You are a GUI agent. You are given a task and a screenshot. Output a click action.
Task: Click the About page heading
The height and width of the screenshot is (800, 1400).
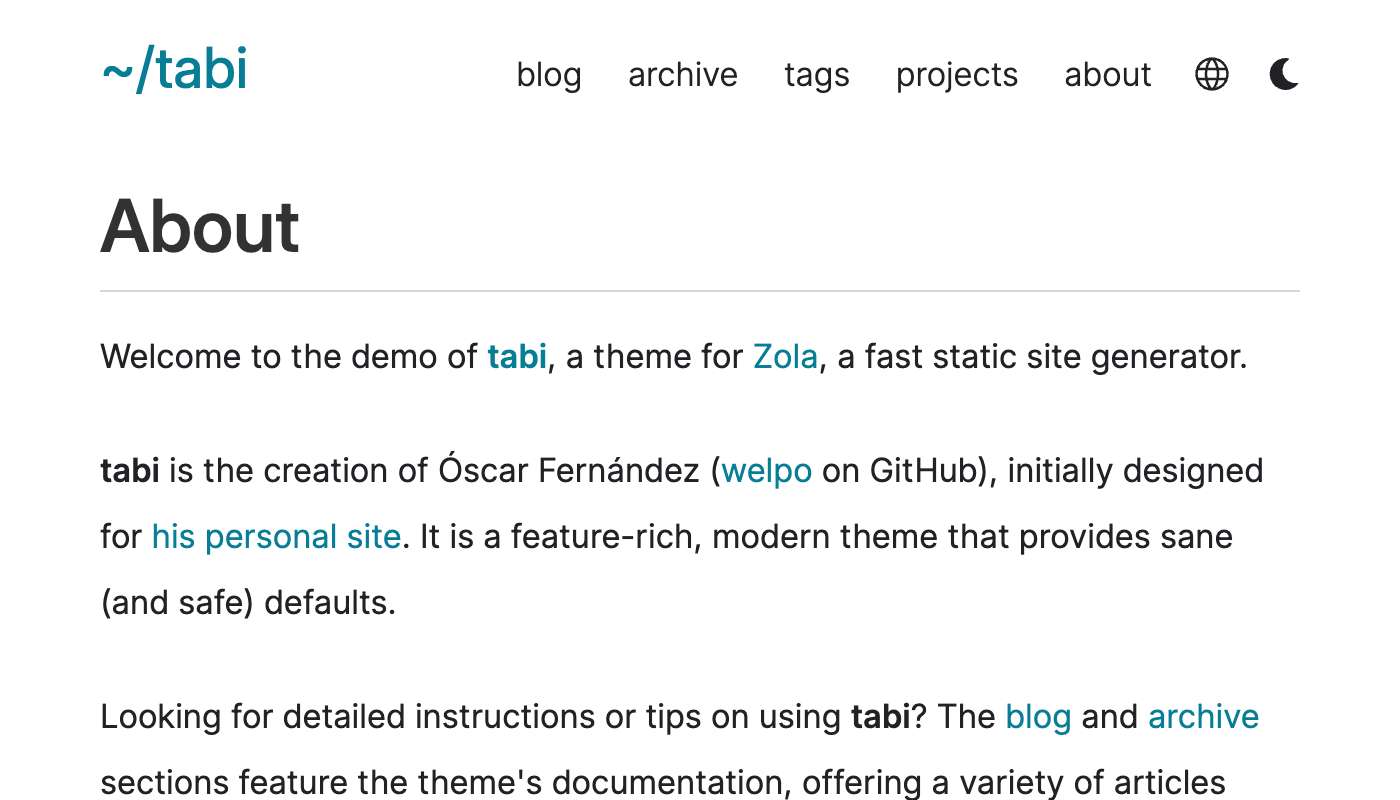coord(200,226)
